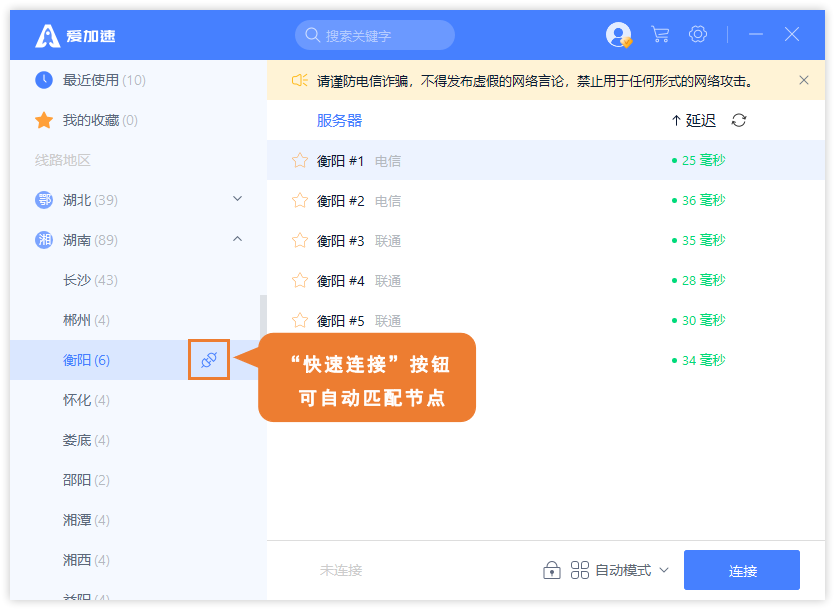Click the lock icon near 自动模式
The image size is (835, 610).
[551, 570]
